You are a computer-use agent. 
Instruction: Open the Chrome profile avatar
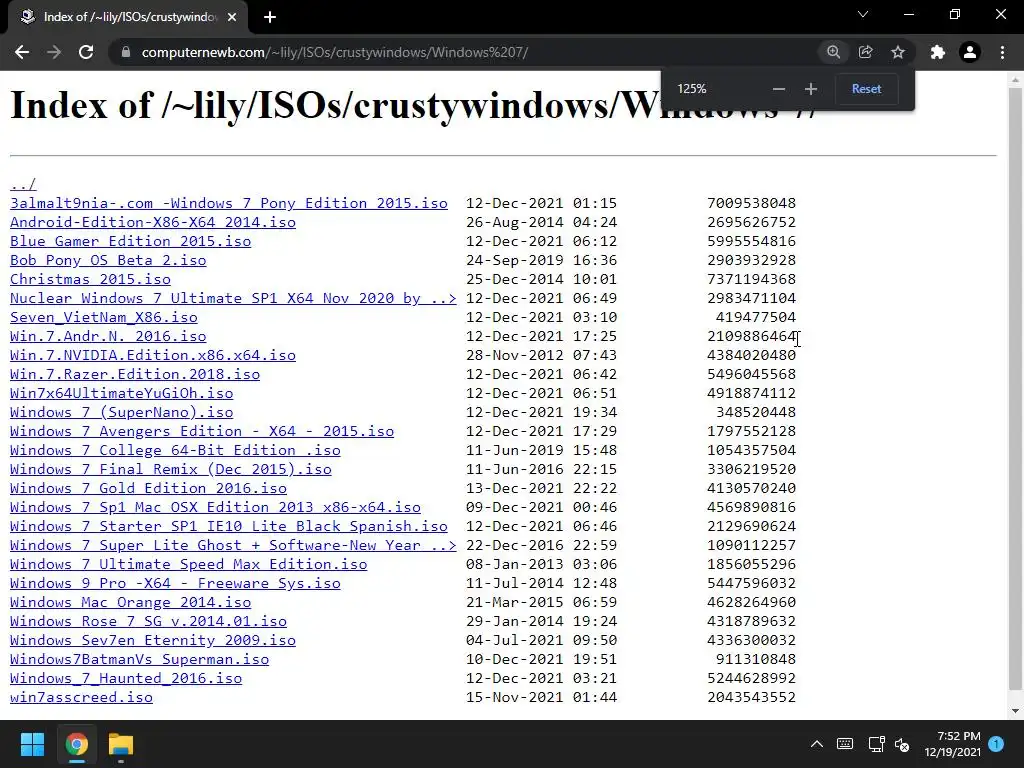coord(970,52)
